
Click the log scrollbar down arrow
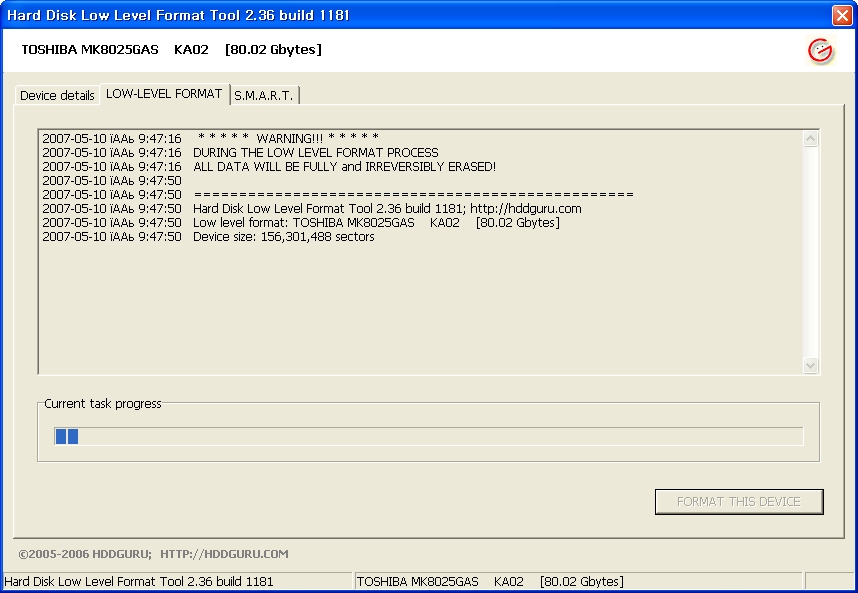tap(810, 365)
